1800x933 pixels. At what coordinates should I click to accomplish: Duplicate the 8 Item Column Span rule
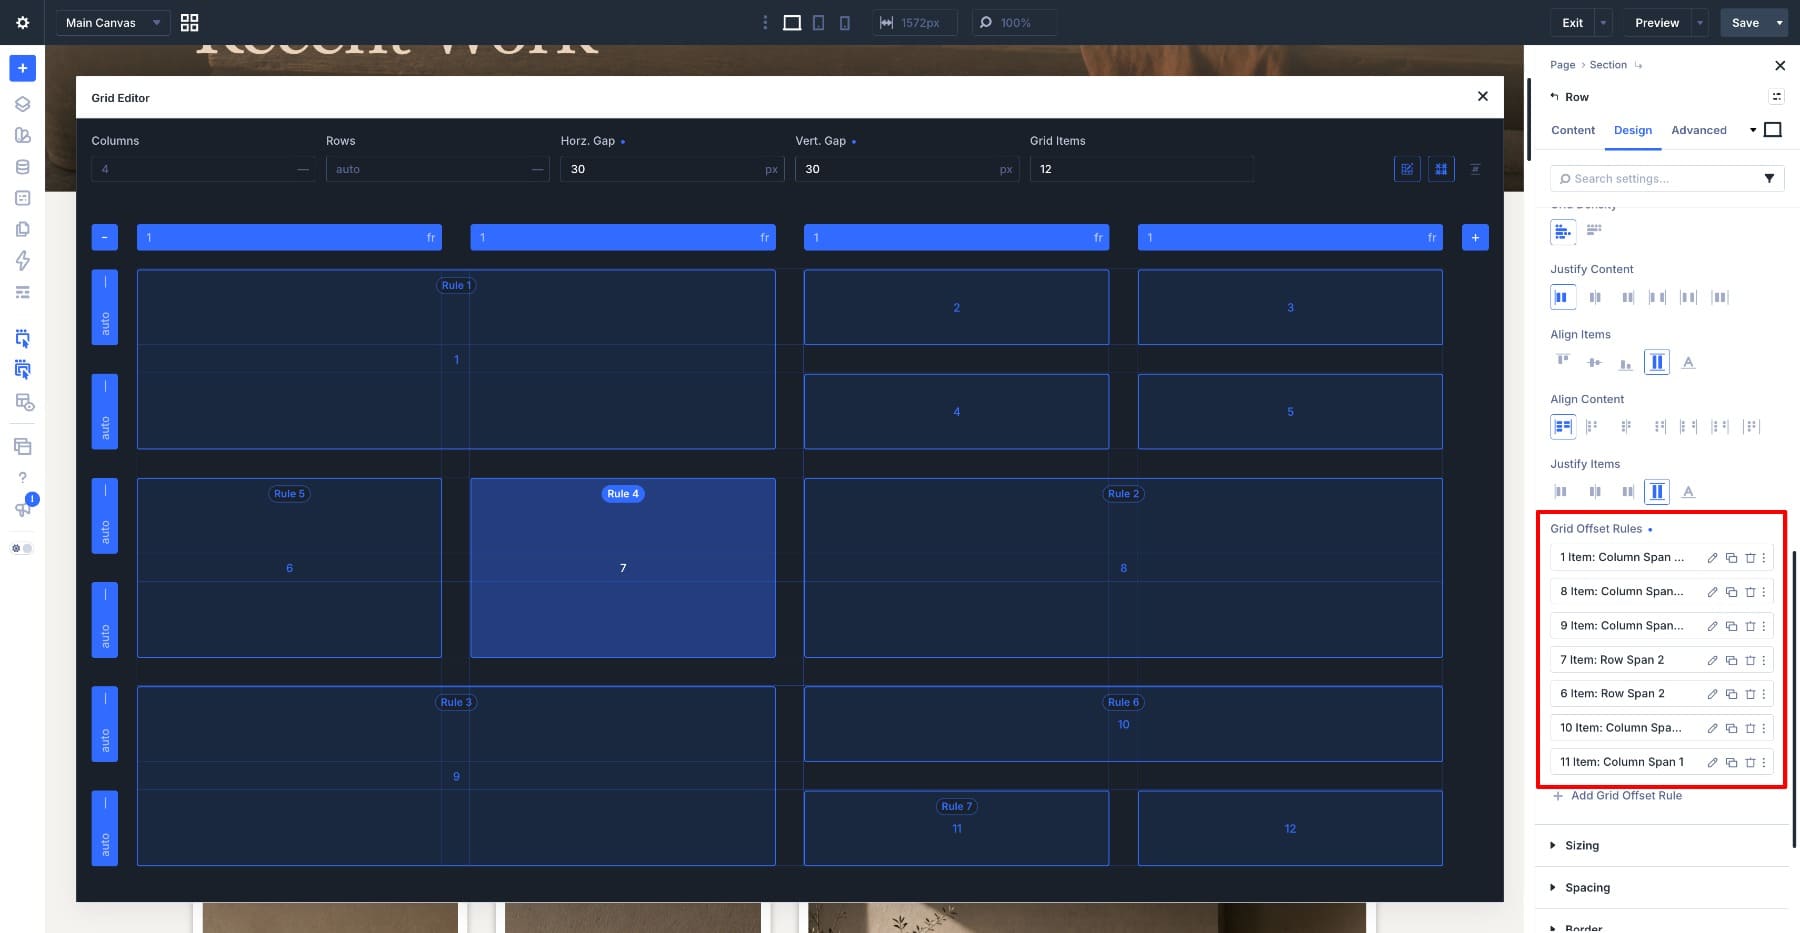point(1731,592)
